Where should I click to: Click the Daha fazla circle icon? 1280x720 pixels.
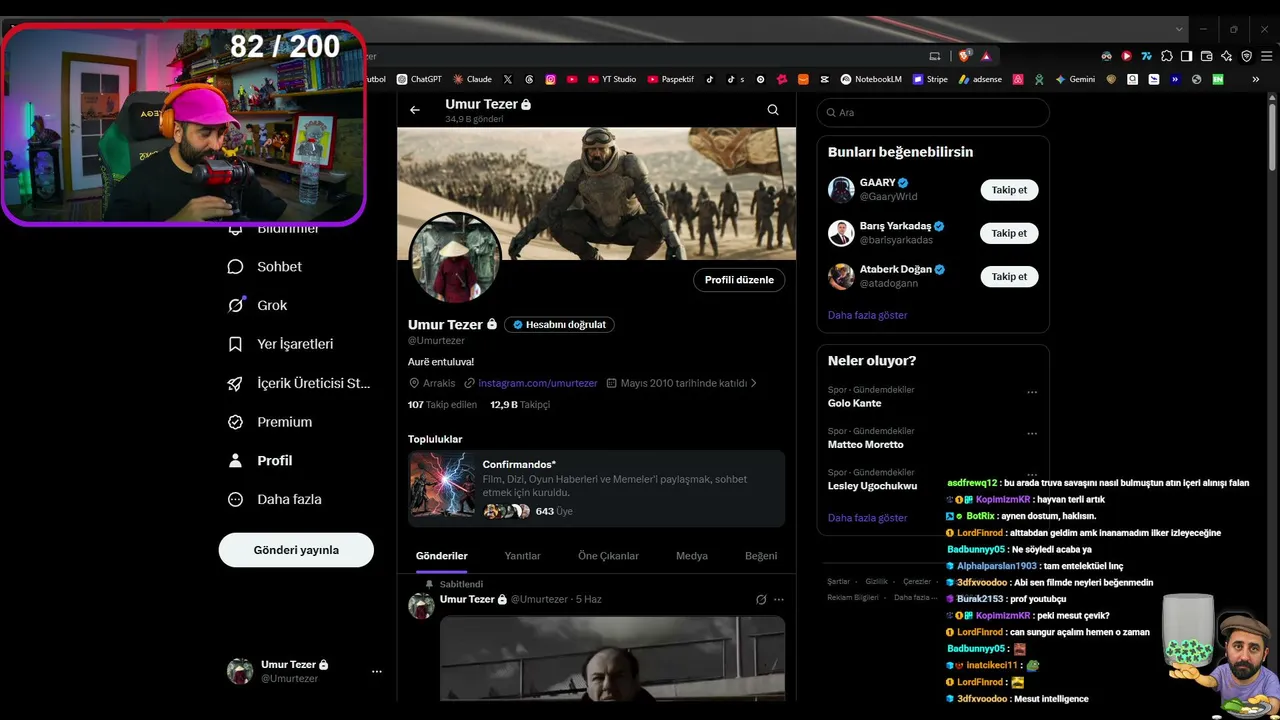pos(235,499)
